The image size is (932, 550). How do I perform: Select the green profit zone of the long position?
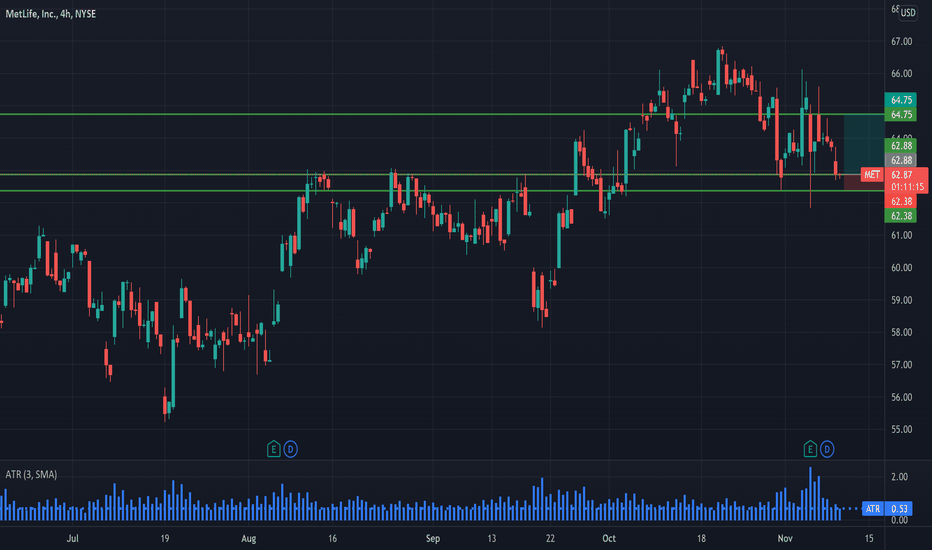tap(864, 144)
